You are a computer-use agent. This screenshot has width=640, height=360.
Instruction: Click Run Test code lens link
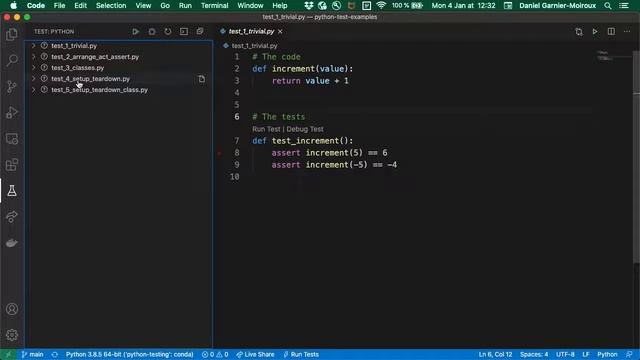pyautogui.click(x=266, y=129)
